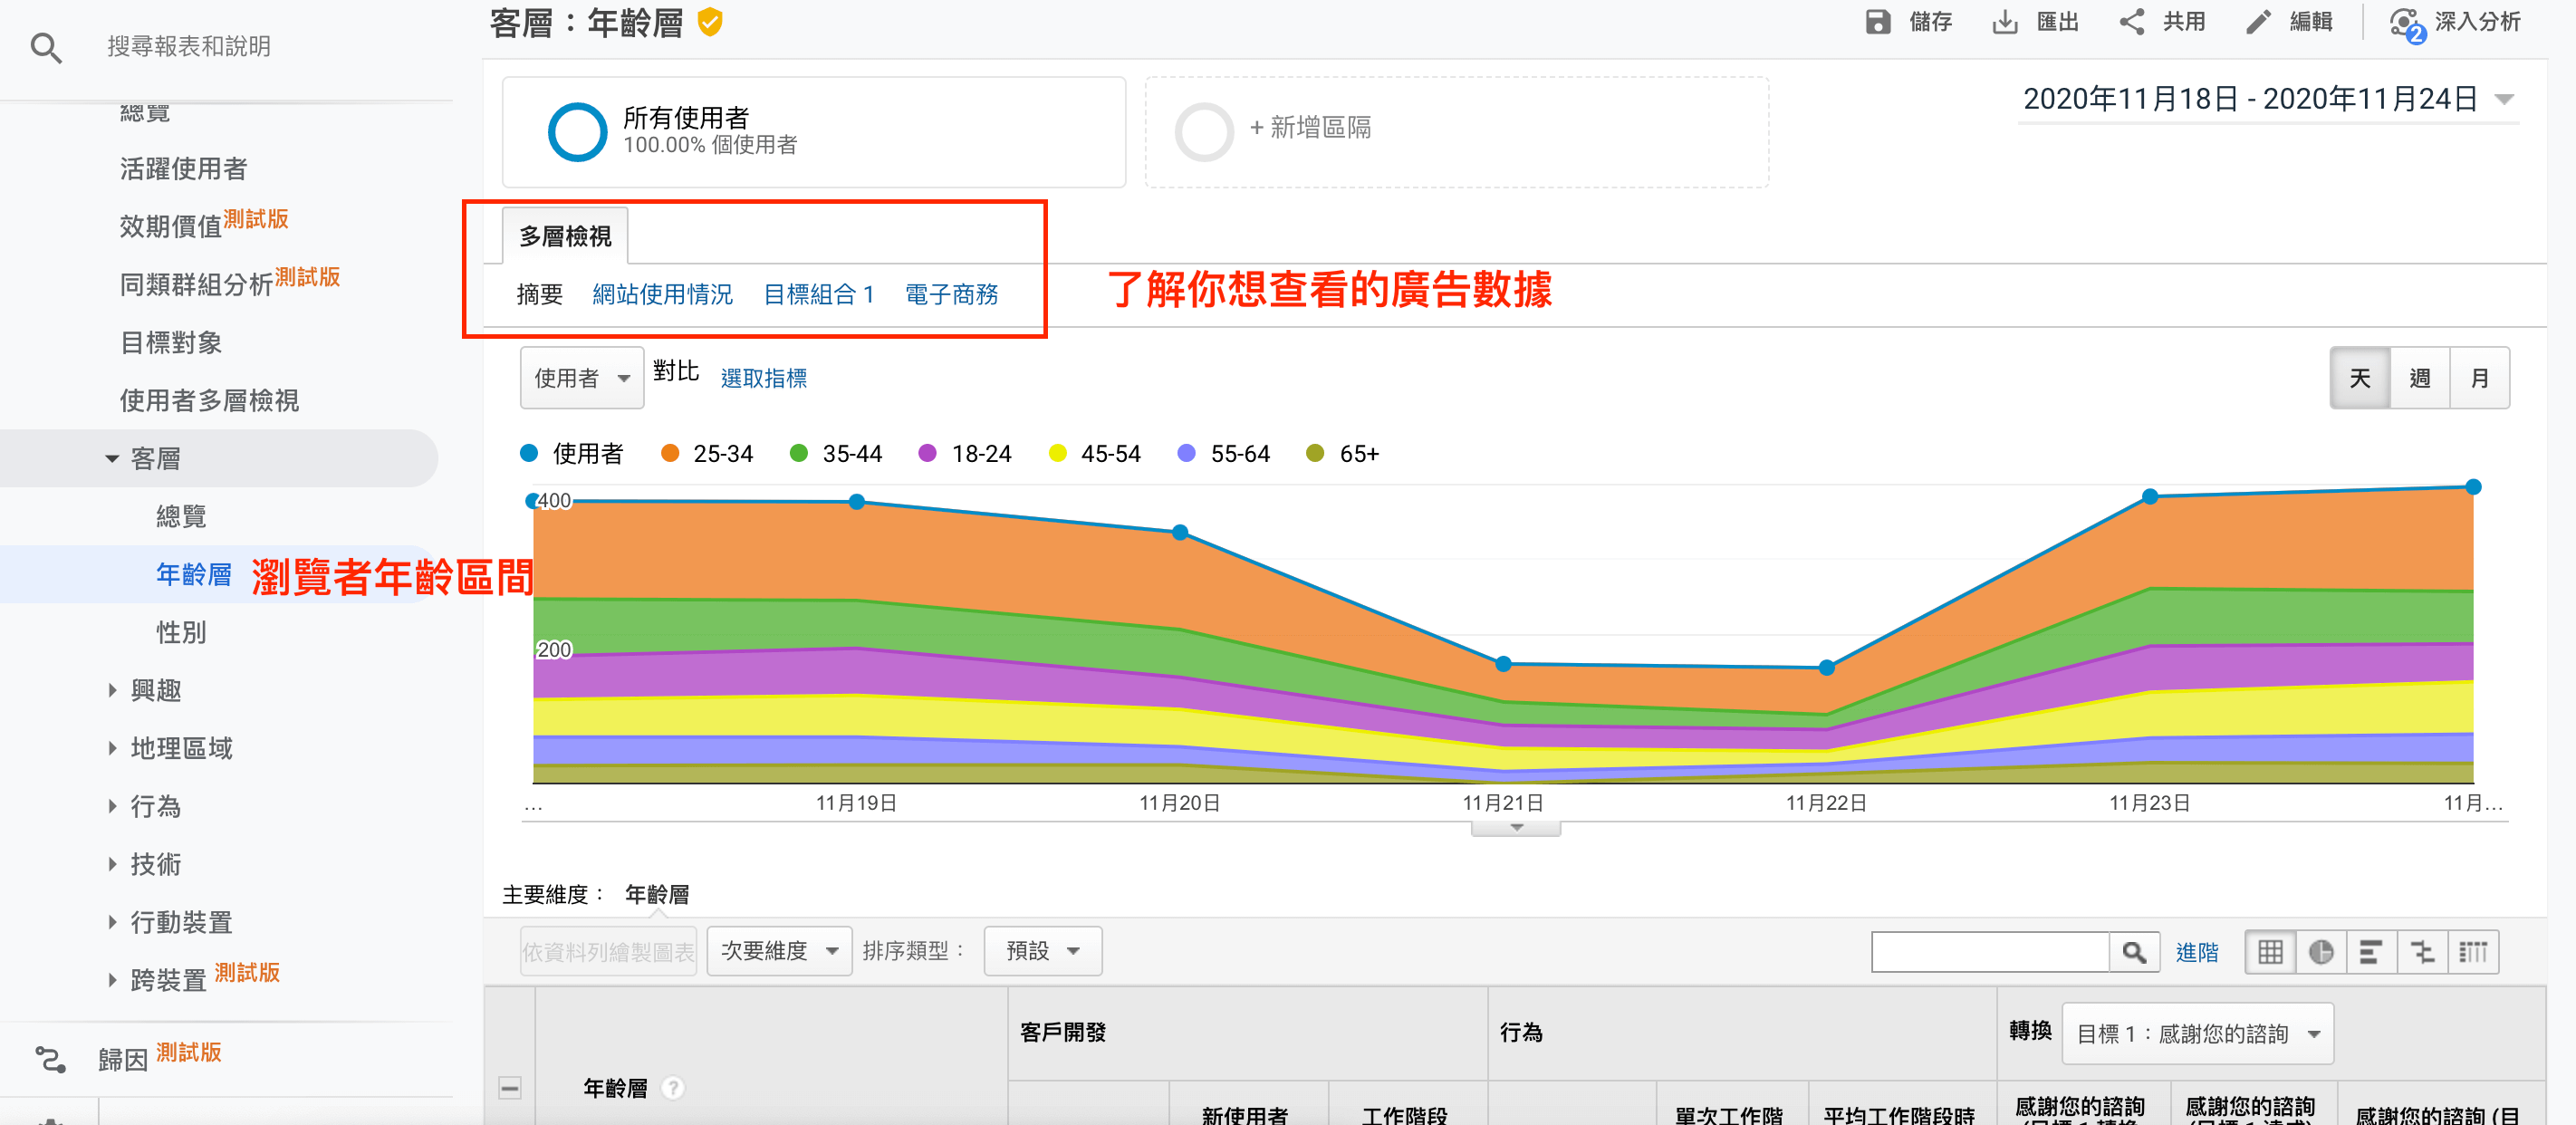Switch to comparison view icon
This screenshot has height=1125, width=2576.
tap(2422, 952)
